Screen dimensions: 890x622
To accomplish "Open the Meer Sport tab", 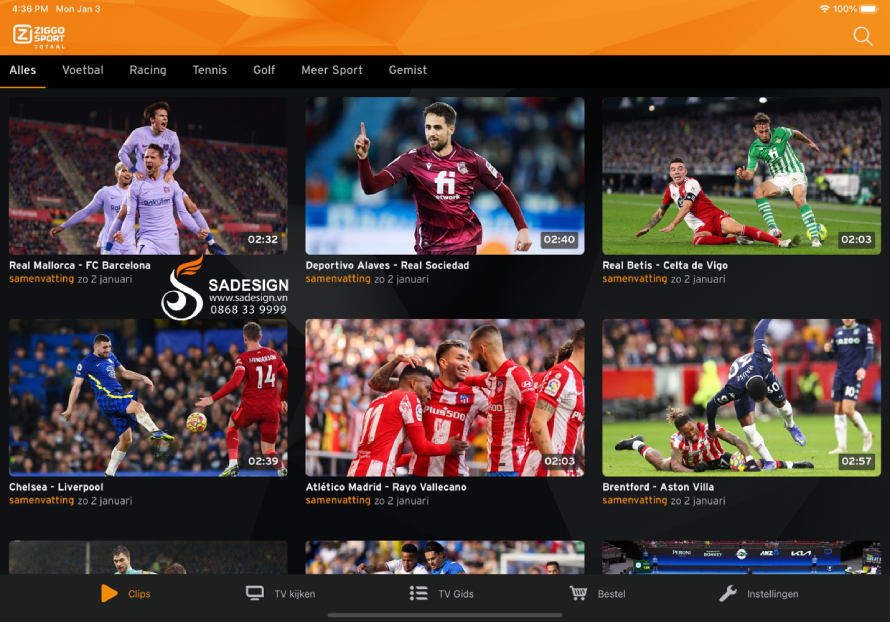I will click(x=332, y=70).
